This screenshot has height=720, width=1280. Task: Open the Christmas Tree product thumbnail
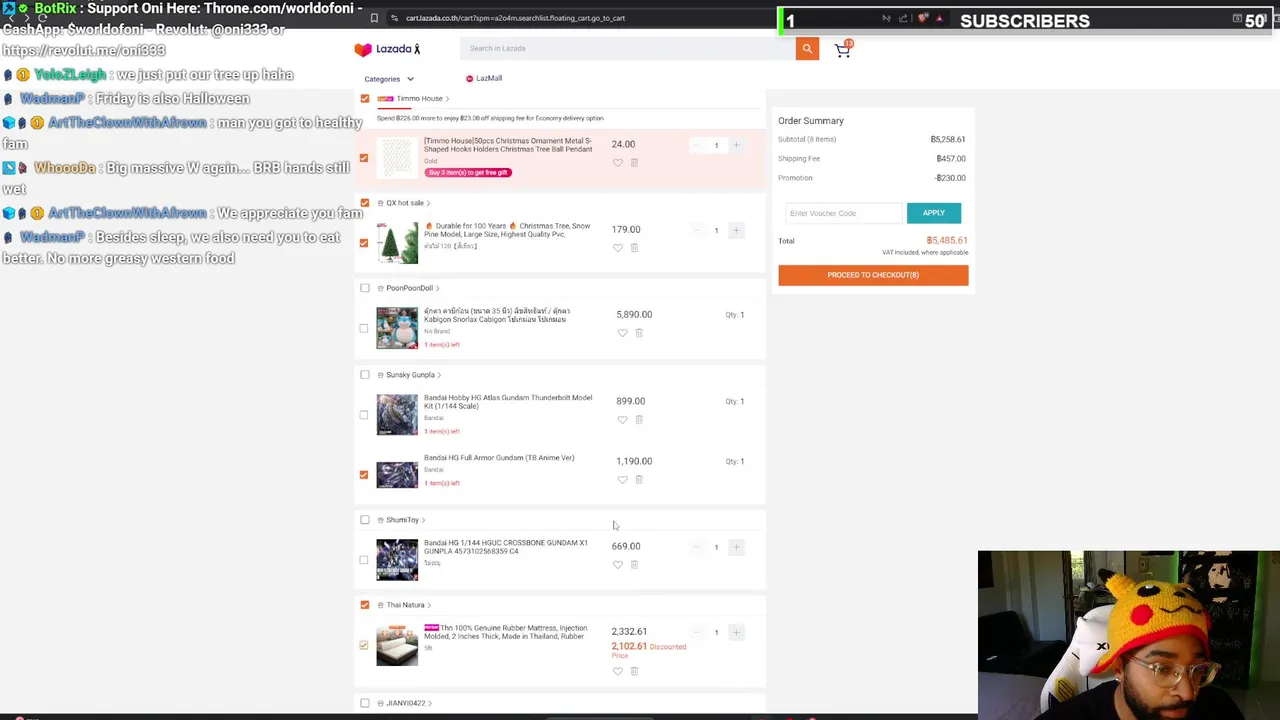pos(397,243)
